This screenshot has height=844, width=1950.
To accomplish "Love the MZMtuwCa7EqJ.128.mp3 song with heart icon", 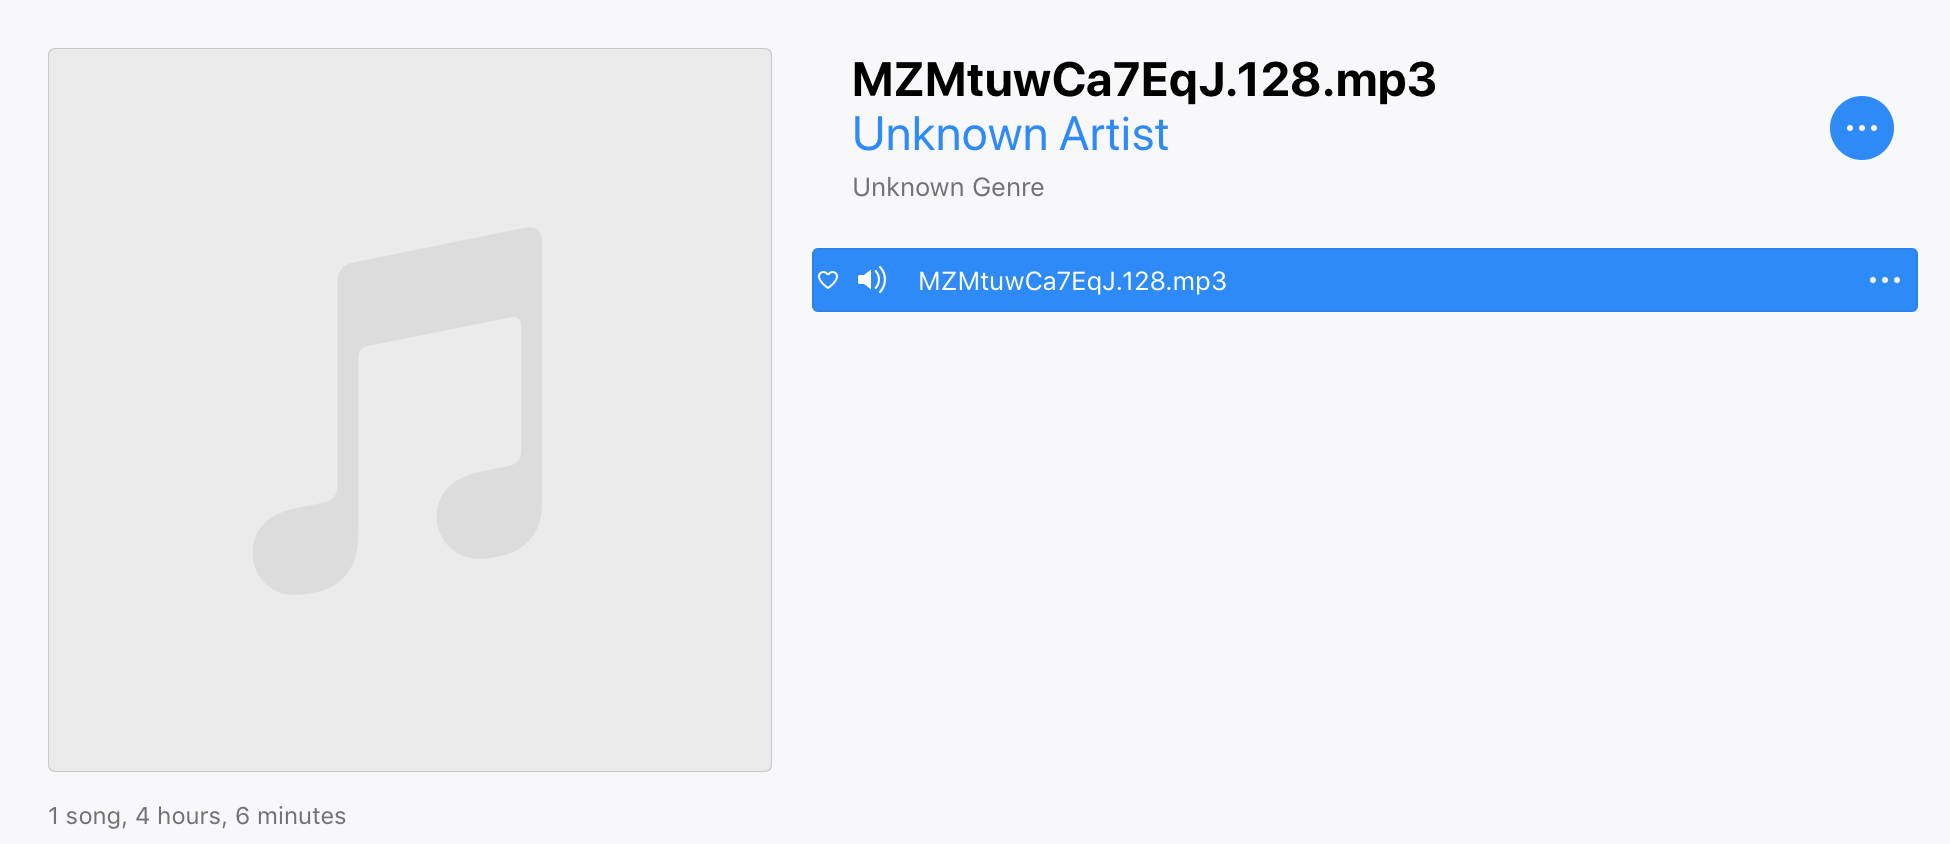I will click(x=828, y=280).
